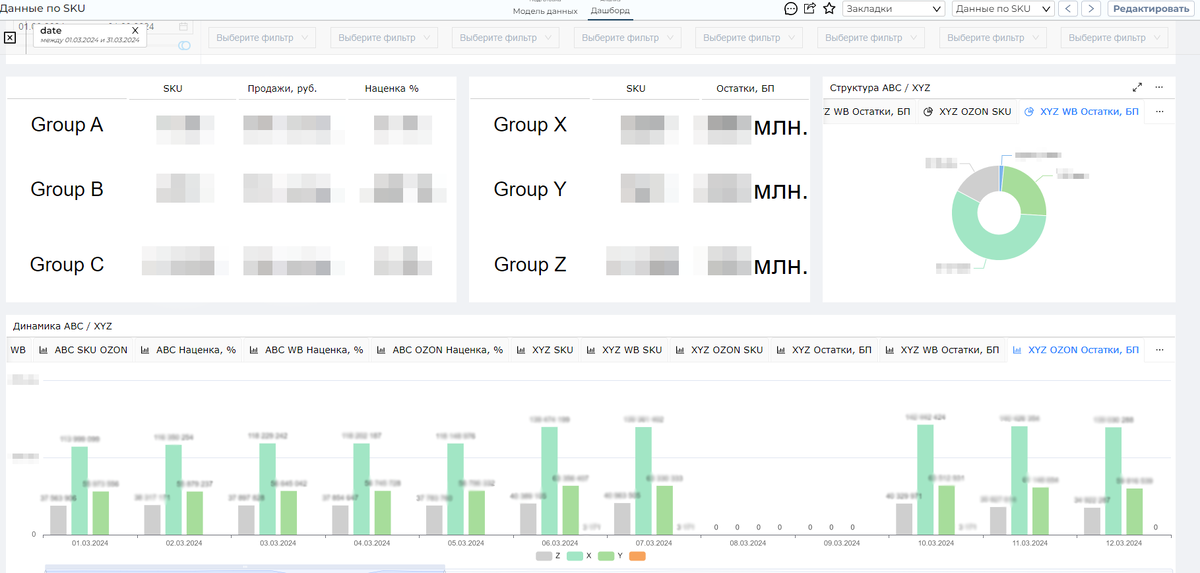Image resolution: width=1200 pixels, height=573 pixels.
Task: Click the Наценка % column header
Action: point(392,89)
